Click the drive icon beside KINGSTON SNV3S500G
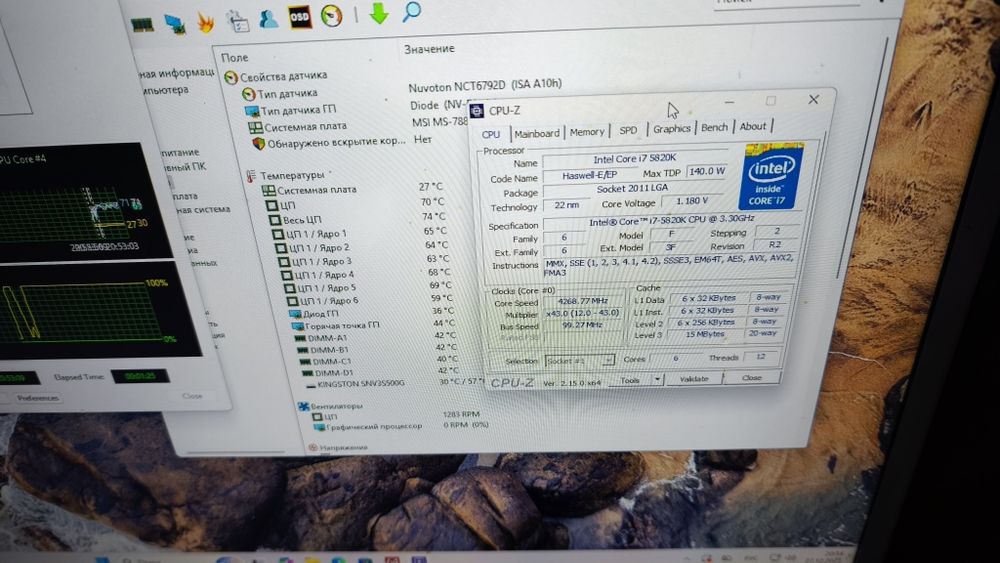1000x563 pixels. [x=311, y=385]
